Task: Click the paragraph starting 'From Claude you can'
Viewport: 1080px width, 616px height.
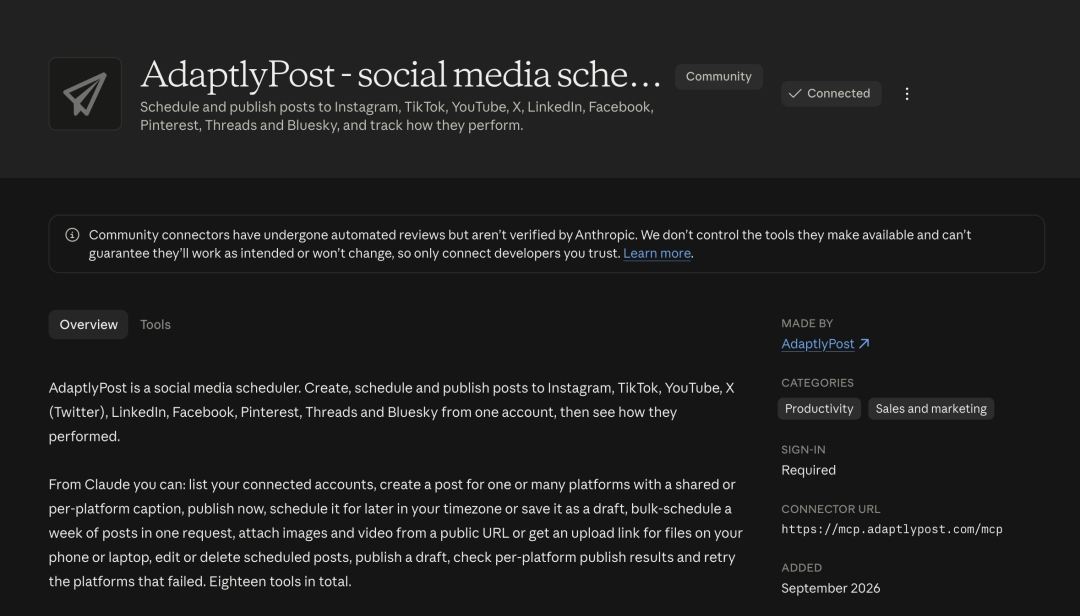Action: click(x=395, y=533)
